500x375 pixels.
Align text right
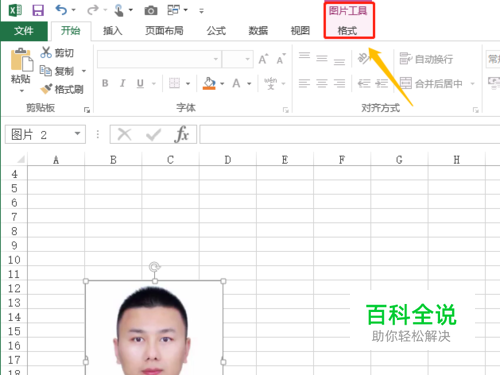coord(339,83)
